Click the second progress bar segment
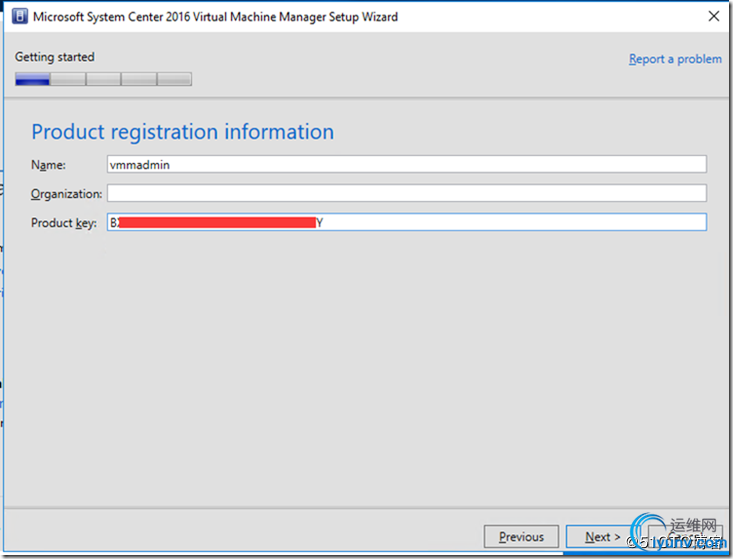This screenshot has width=733, height=559. click(x=68, y=80)
